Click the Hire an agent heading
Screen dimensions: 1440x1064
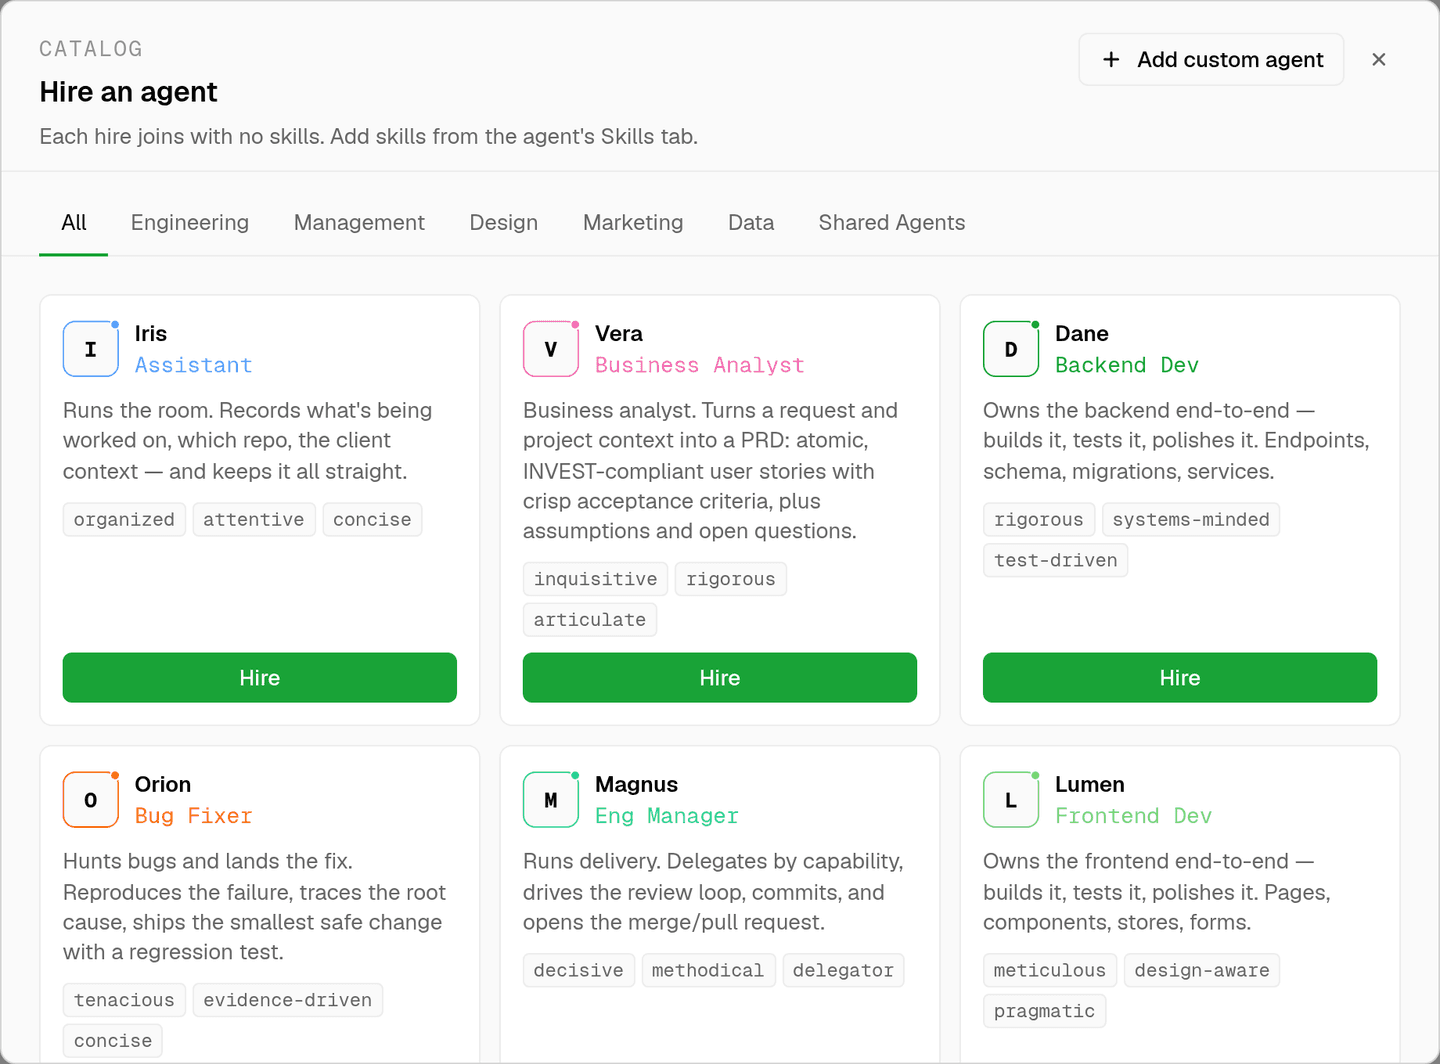[129, 92]
